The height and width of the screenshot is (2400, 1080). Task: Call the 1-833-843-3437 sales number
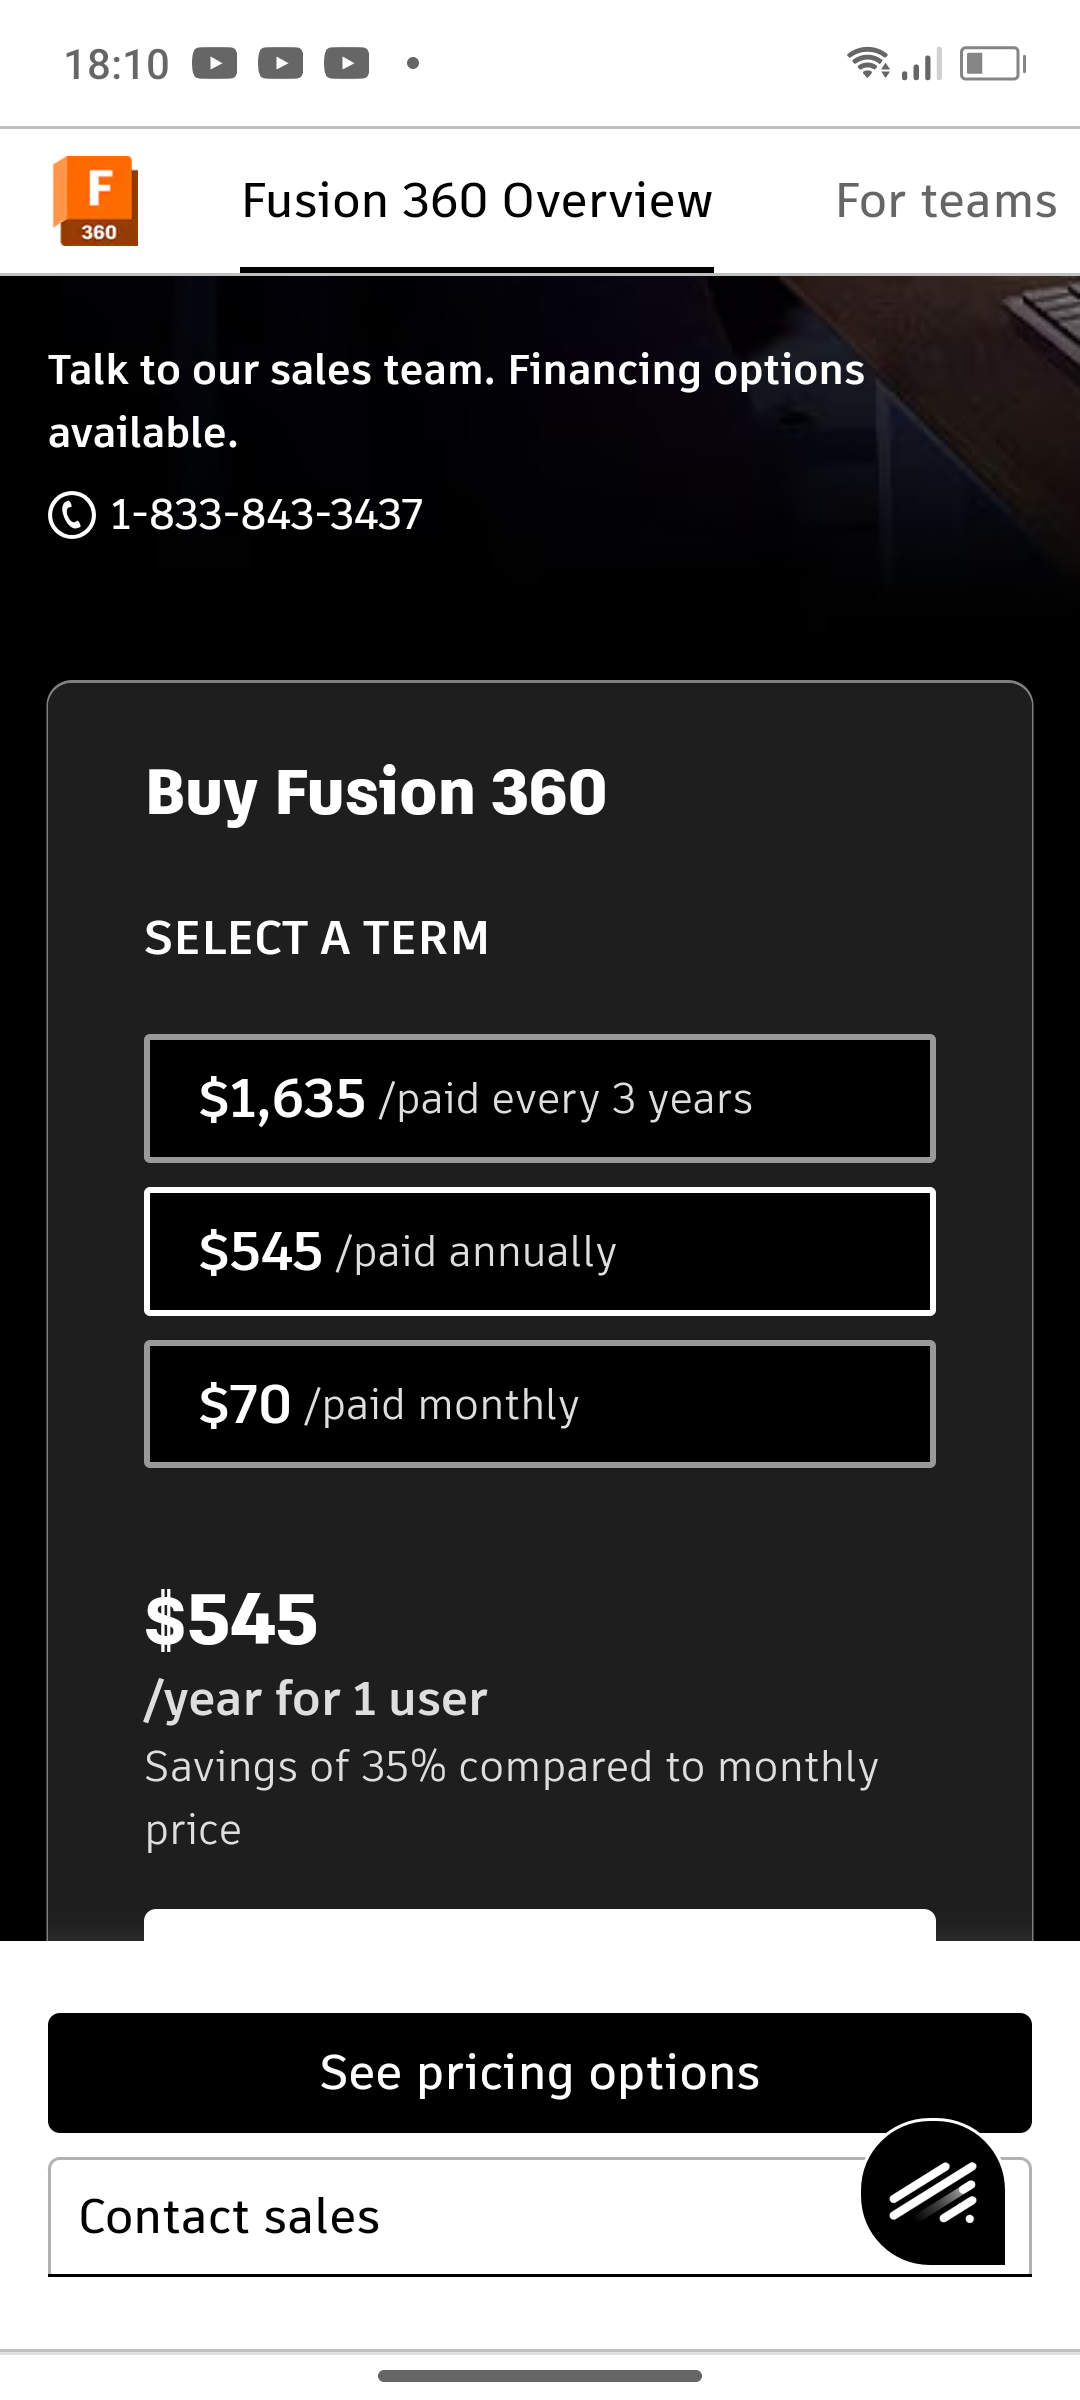click(x=266, y=515)
